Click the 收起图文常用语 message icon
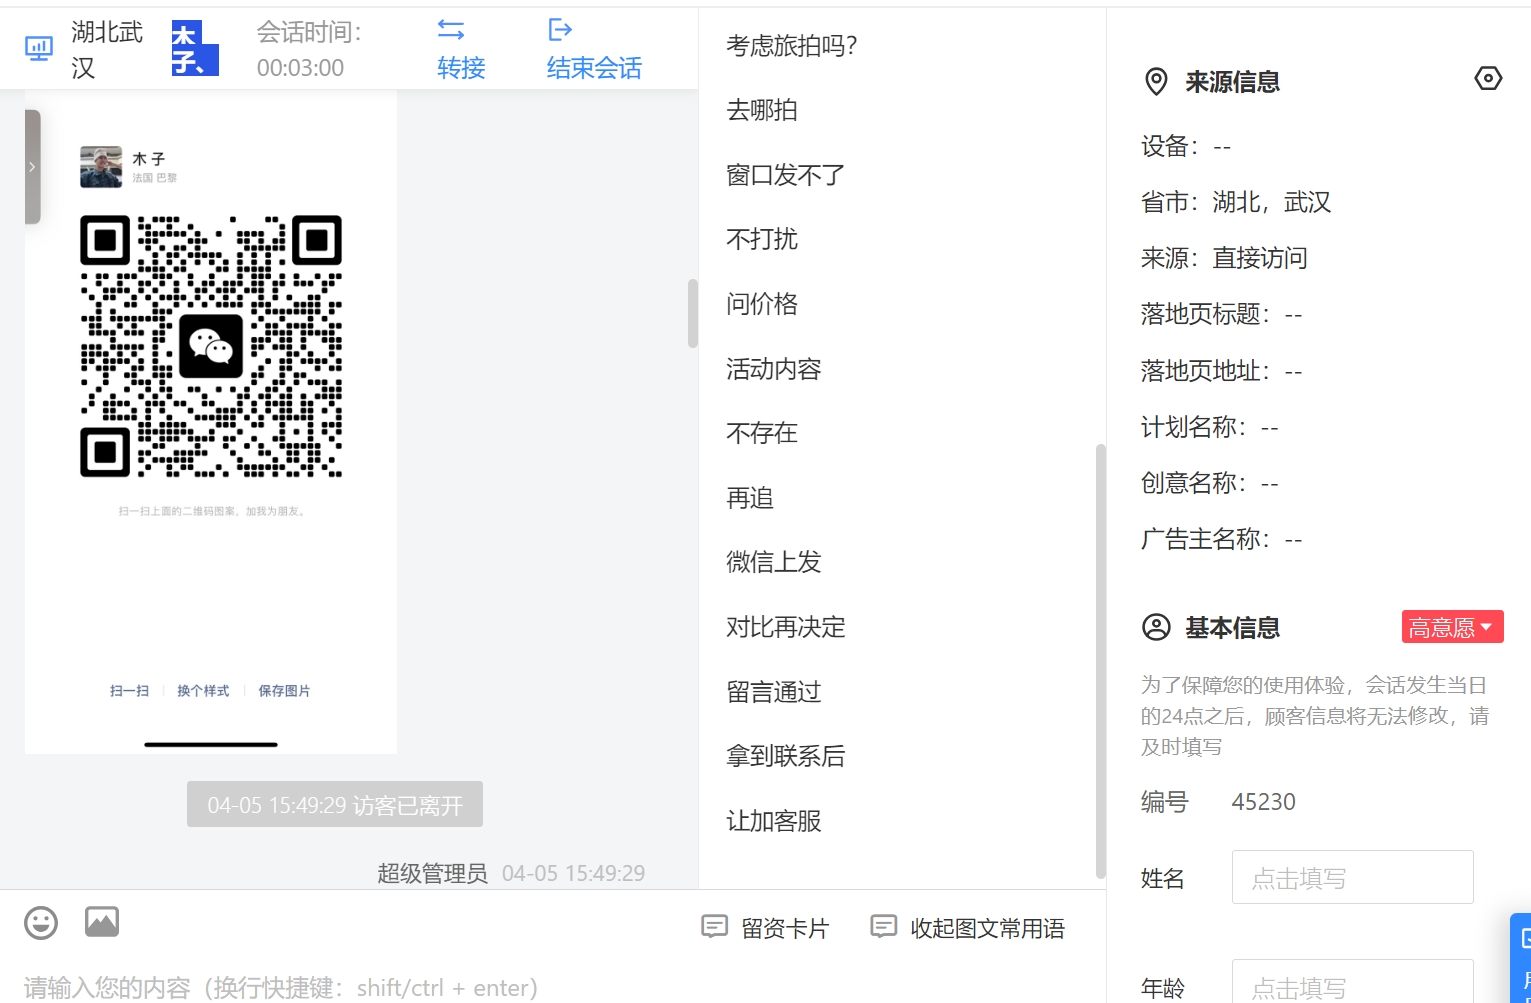The image size is (1531, 1003). [x=883, y=927]
